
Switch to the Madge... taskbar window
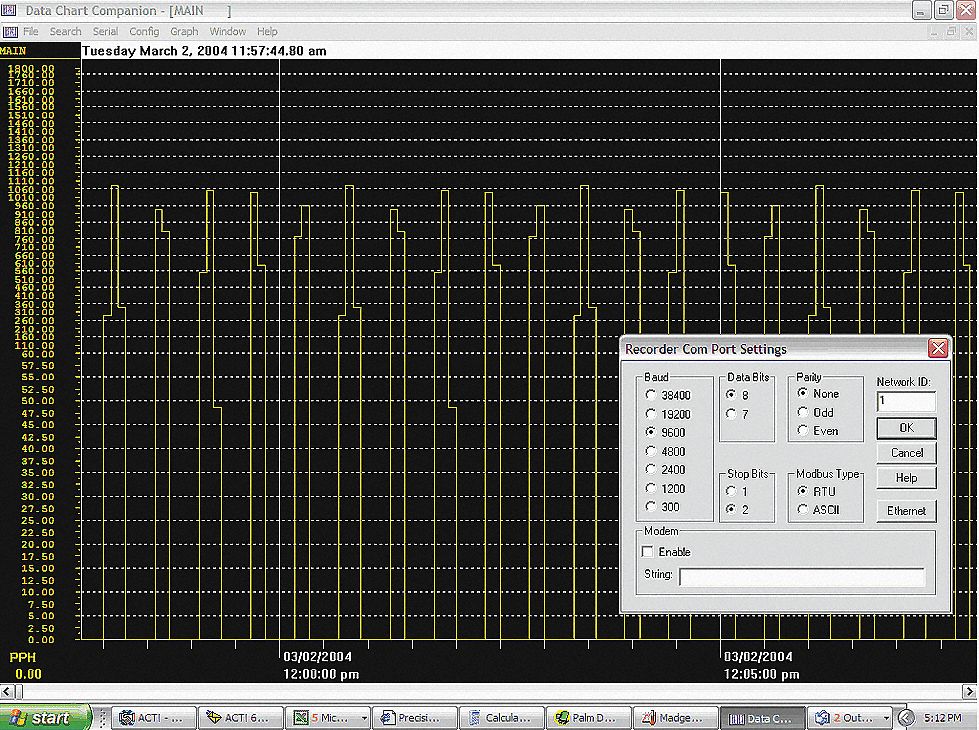[x=676, y=718]
